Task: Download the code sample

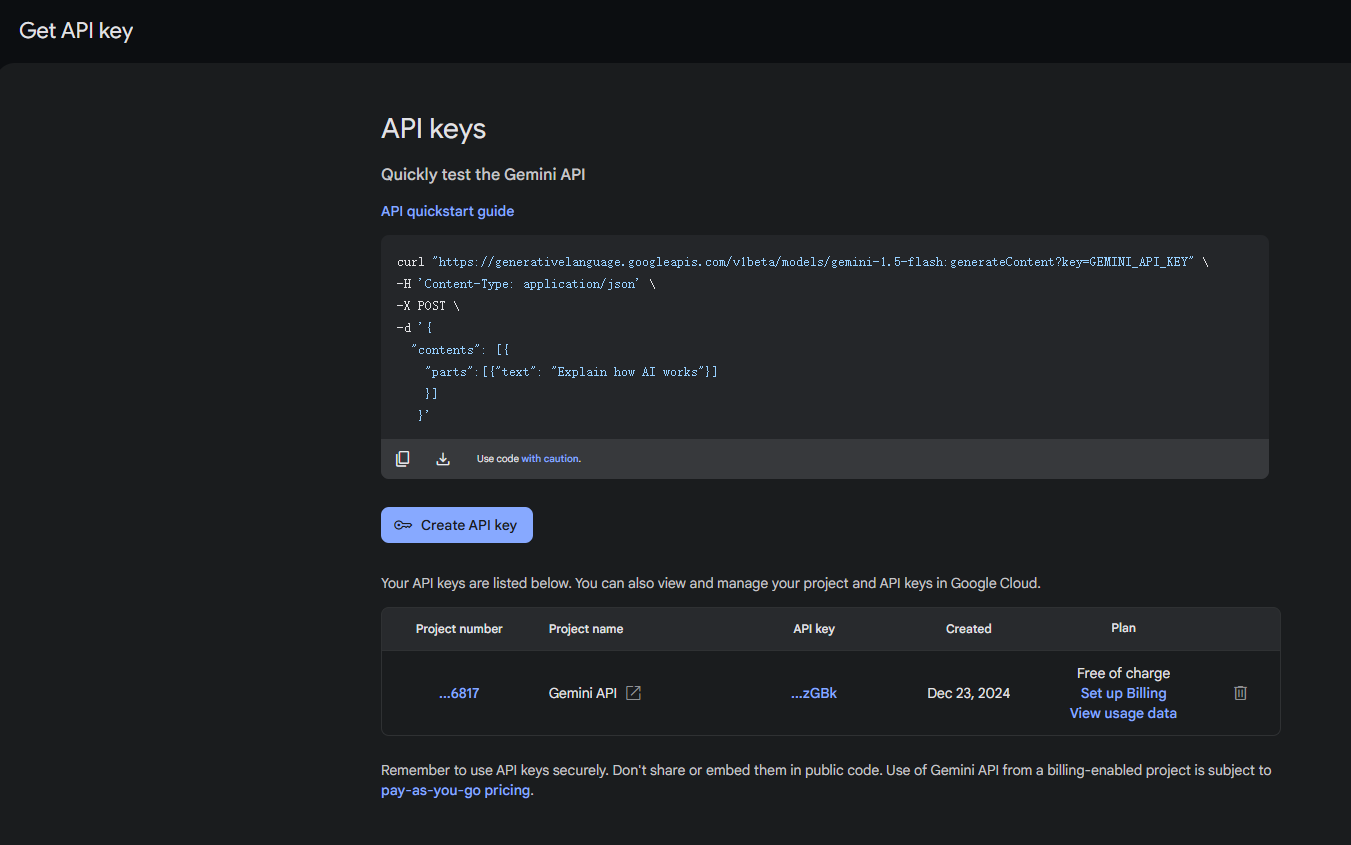Action: pos(443,459)
